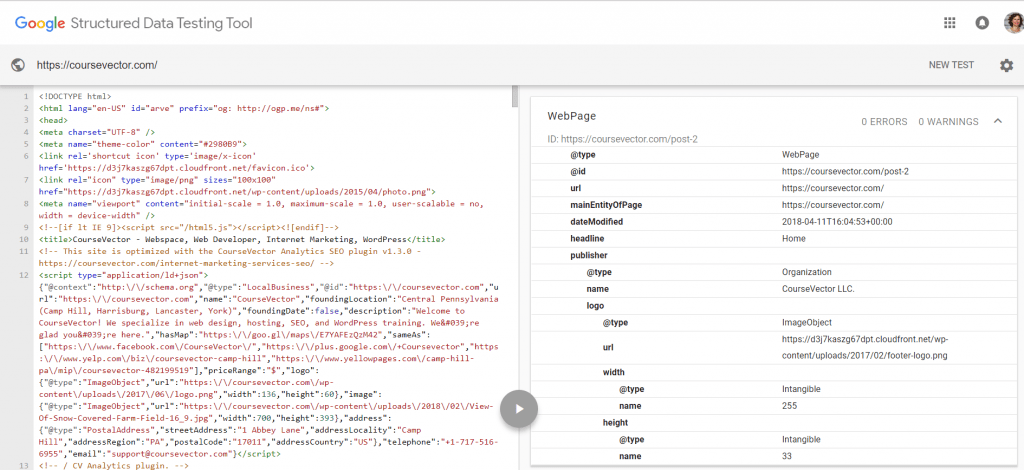Click the width name value 255

(x=789, y=406)
